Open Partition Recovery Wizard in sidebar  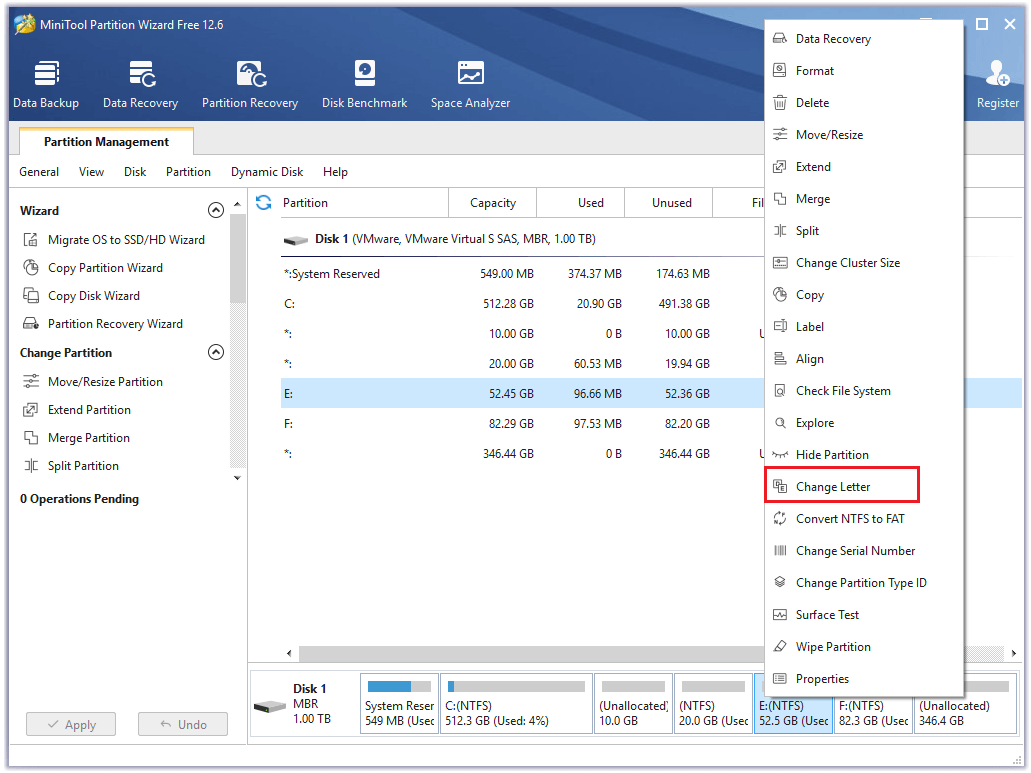103,323
